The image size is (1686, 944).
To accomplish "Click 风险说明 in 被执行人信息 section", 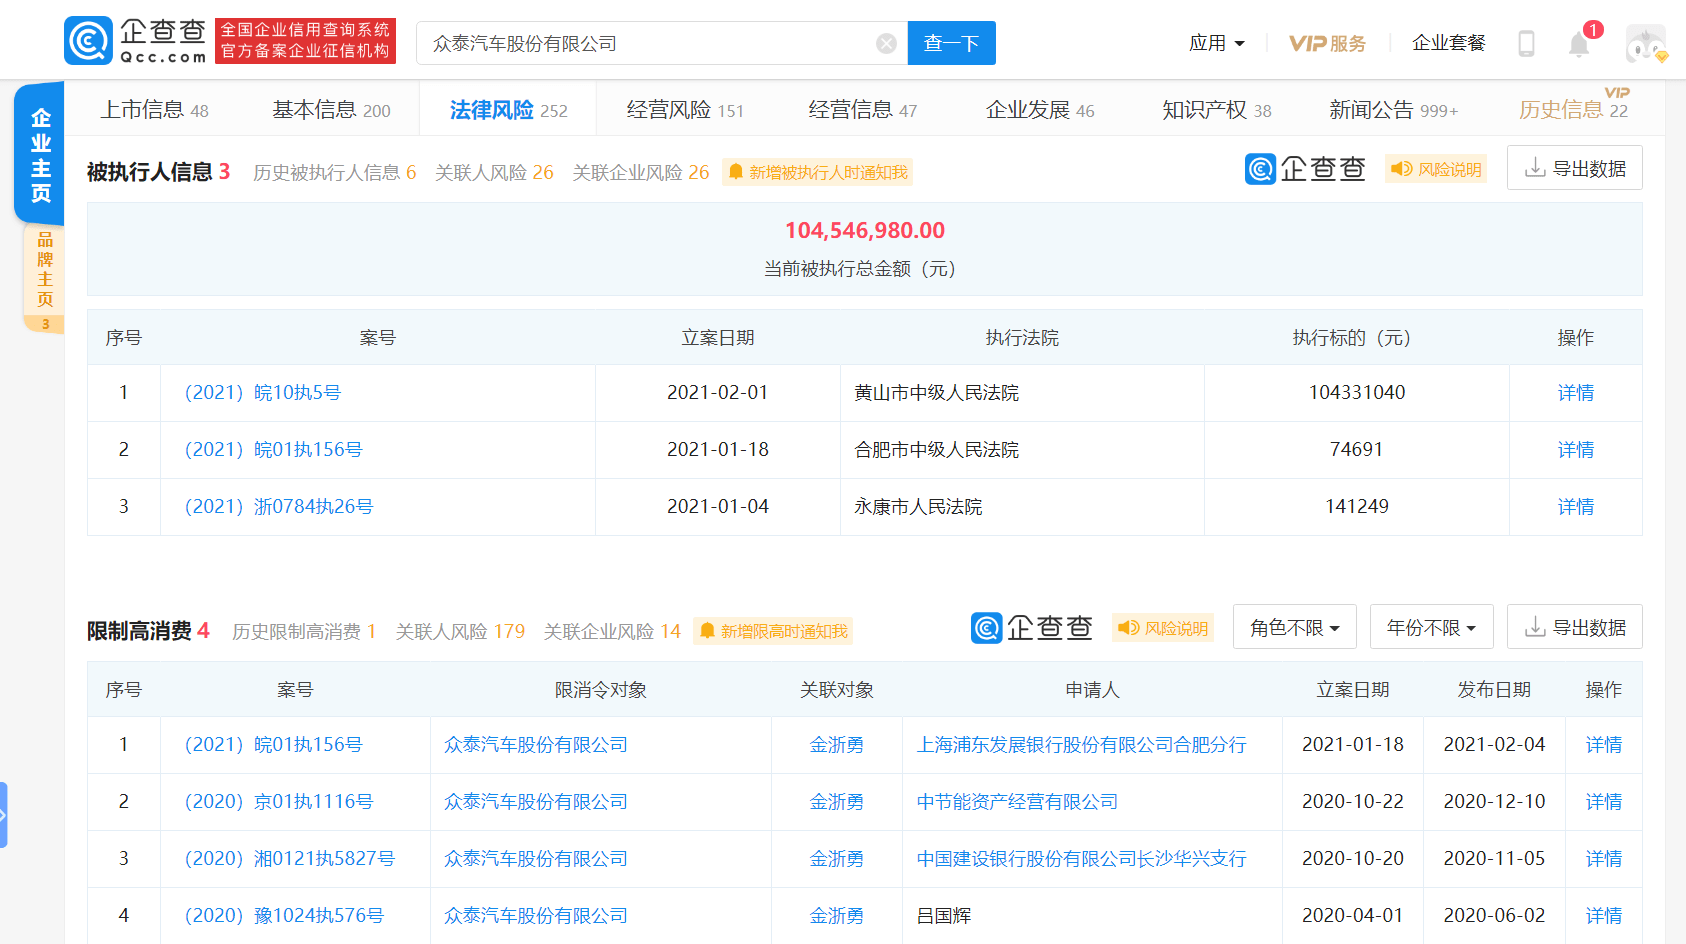I will click(1436, 169).
